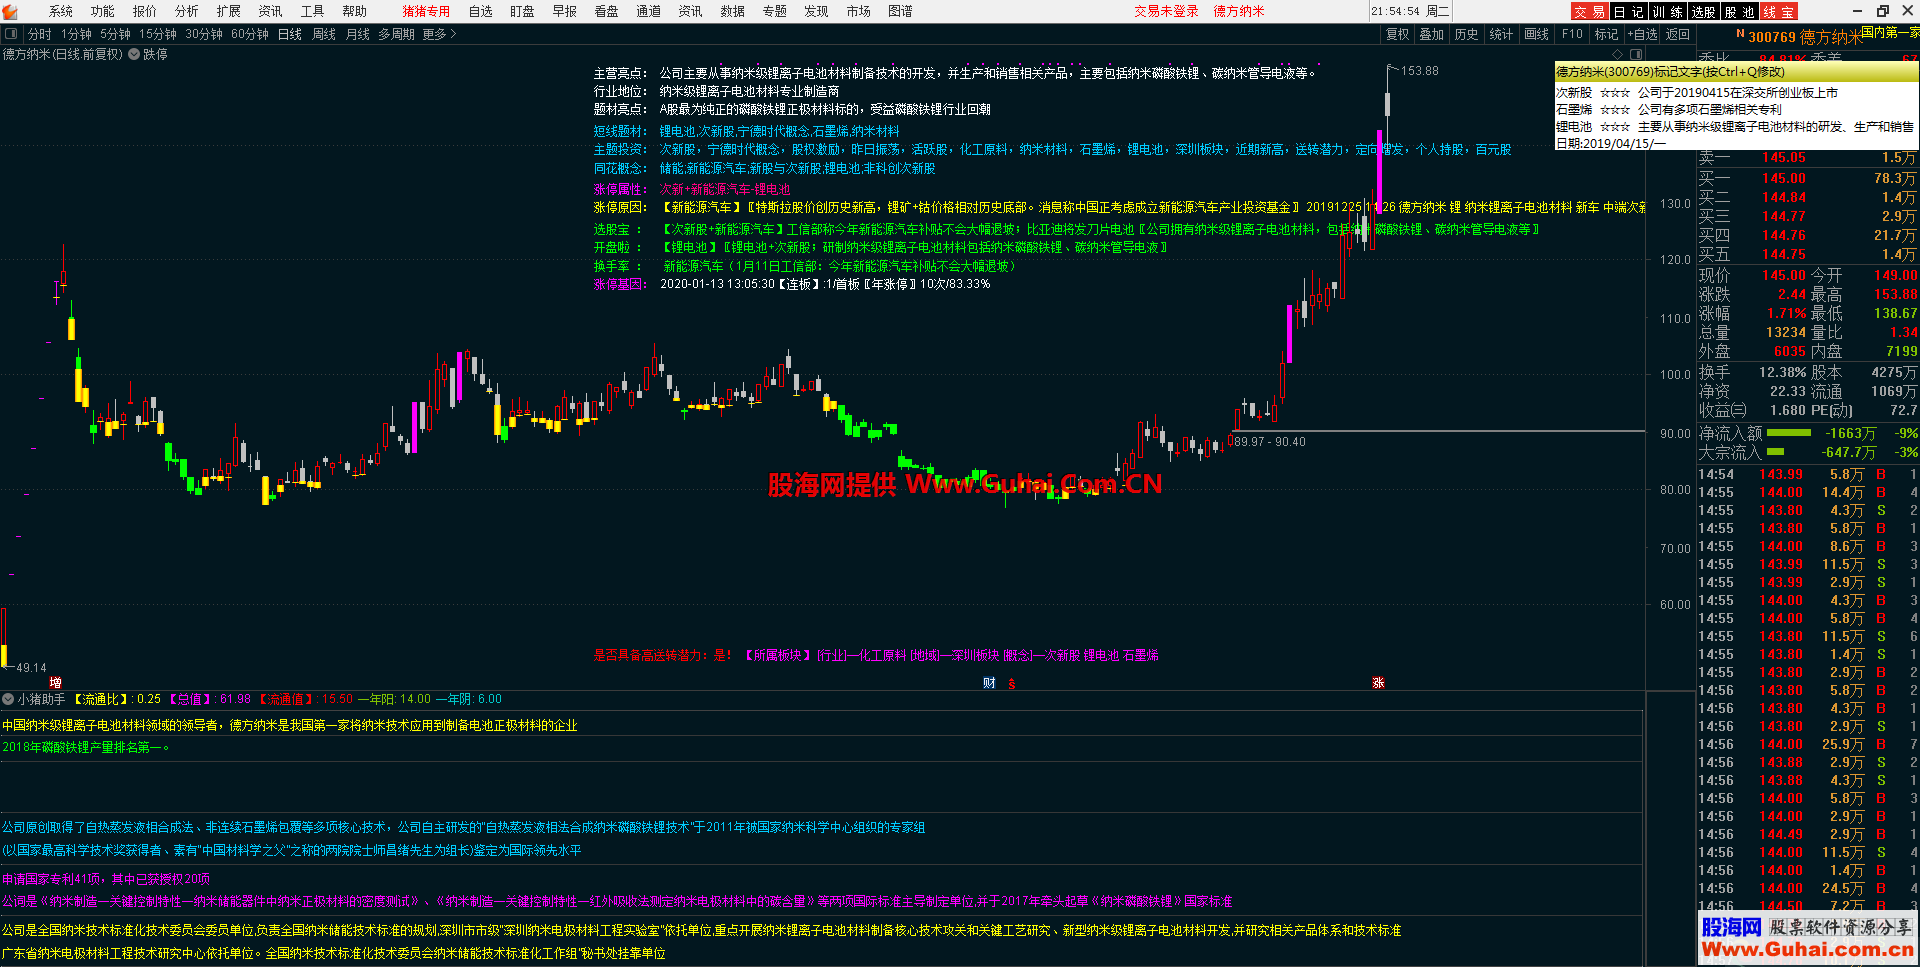The width and height of the screenshot is (1920, 967).
Task: Open the 分析 menu
Action: click(187, 11)
